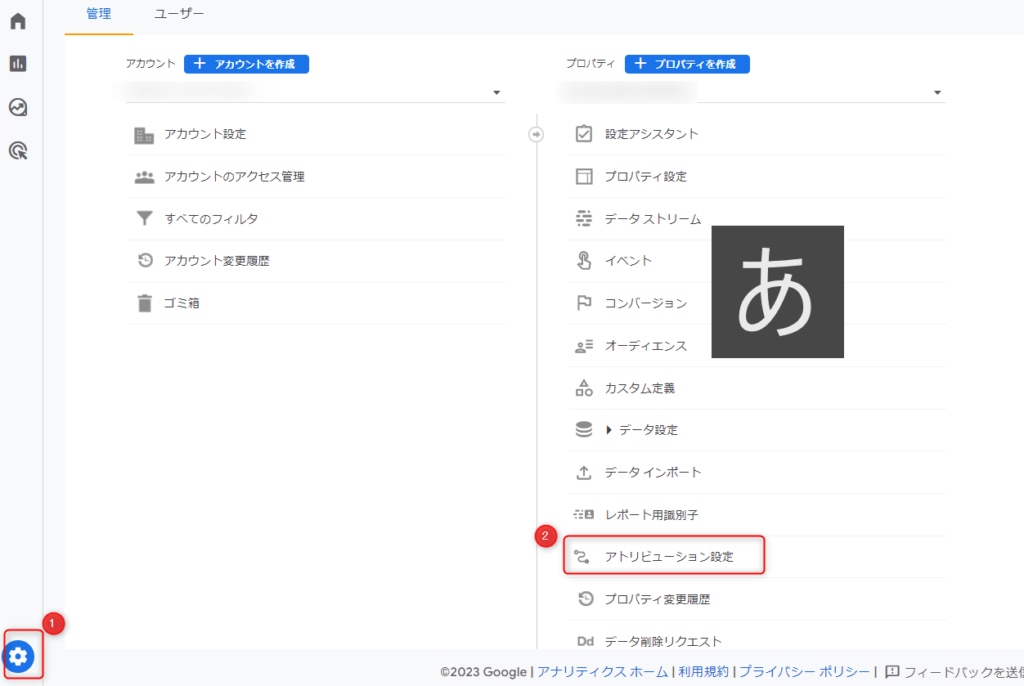Click the collapse arrow between columns

pos(536,134)
